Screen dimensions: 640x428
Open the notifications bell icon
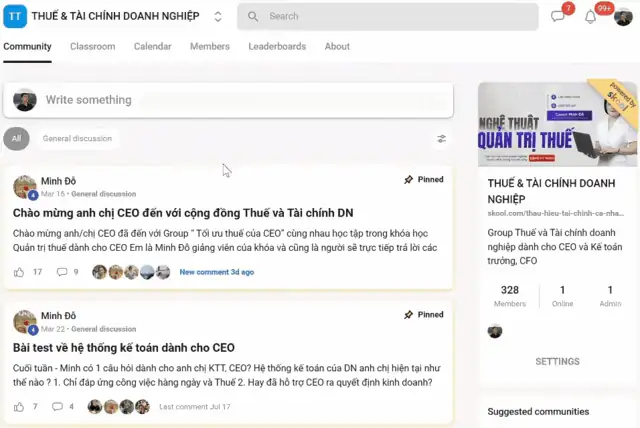pos(590,17)
